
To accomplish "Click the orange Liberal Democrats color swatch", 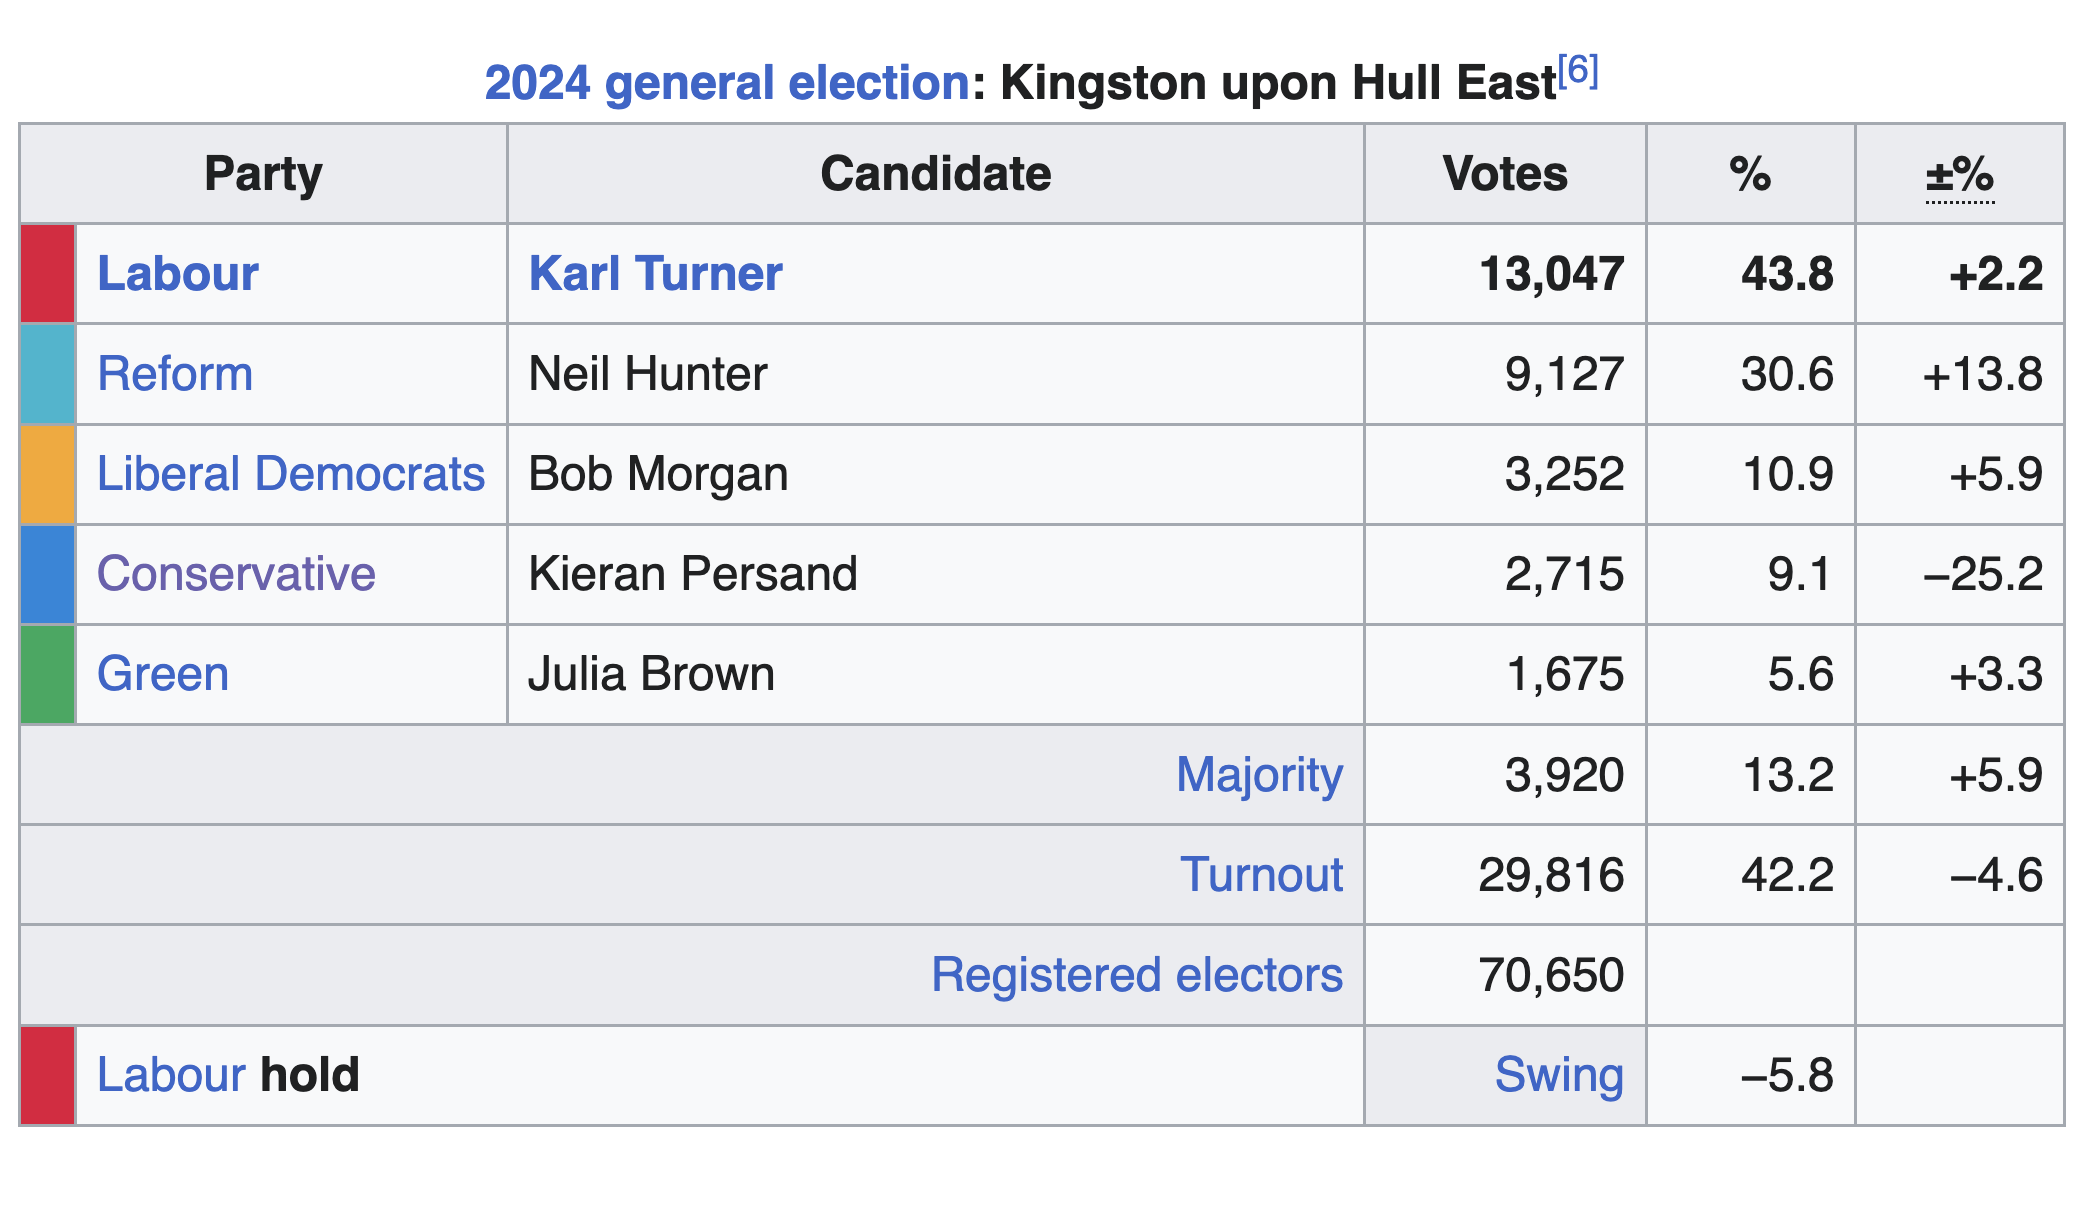I will [x=48, y=474].
